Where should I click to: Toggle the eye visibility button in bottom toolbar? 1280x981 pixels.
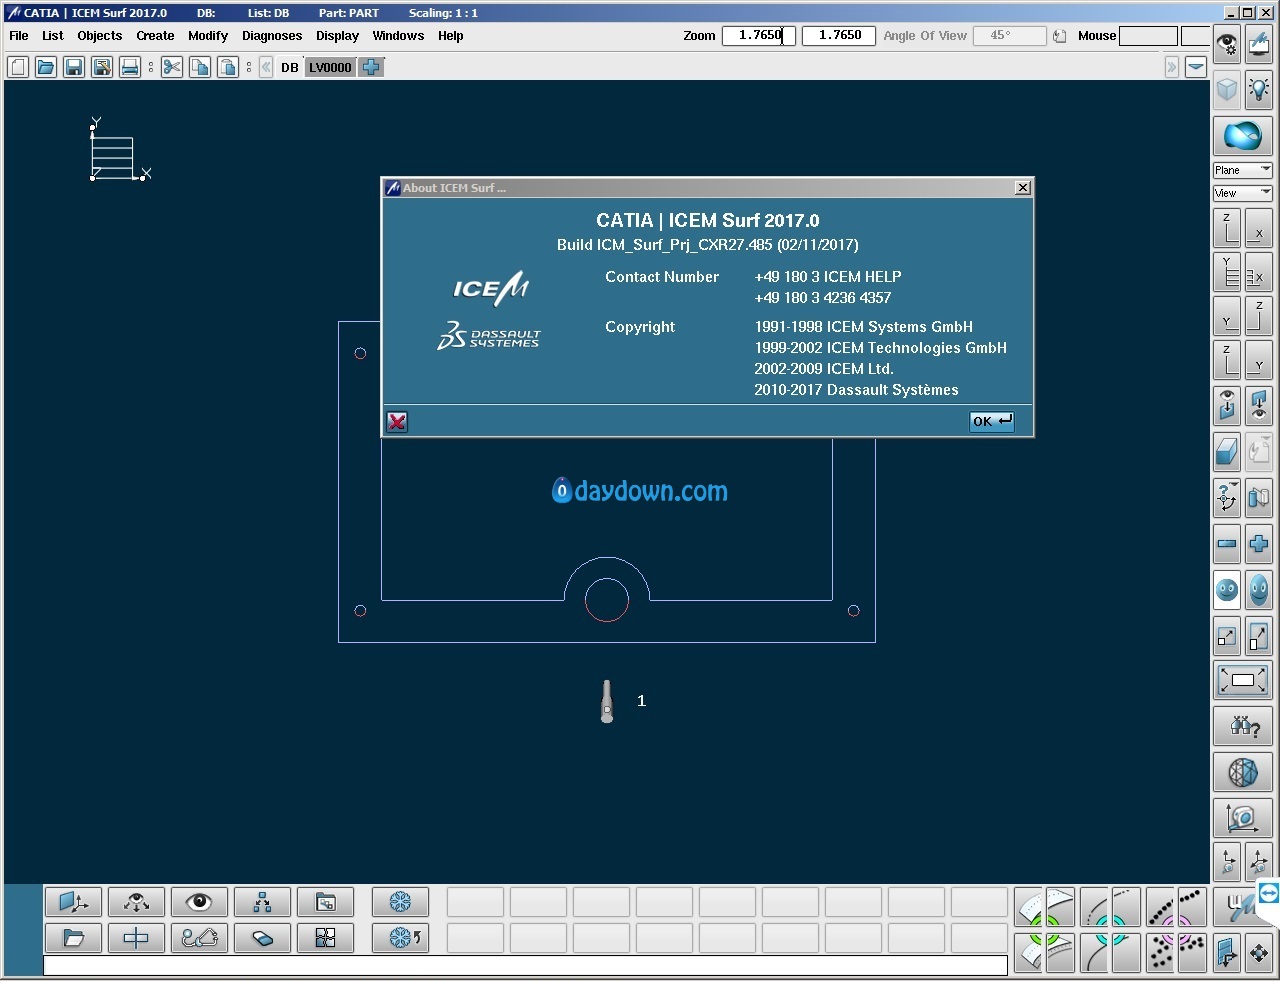[199, 902]
